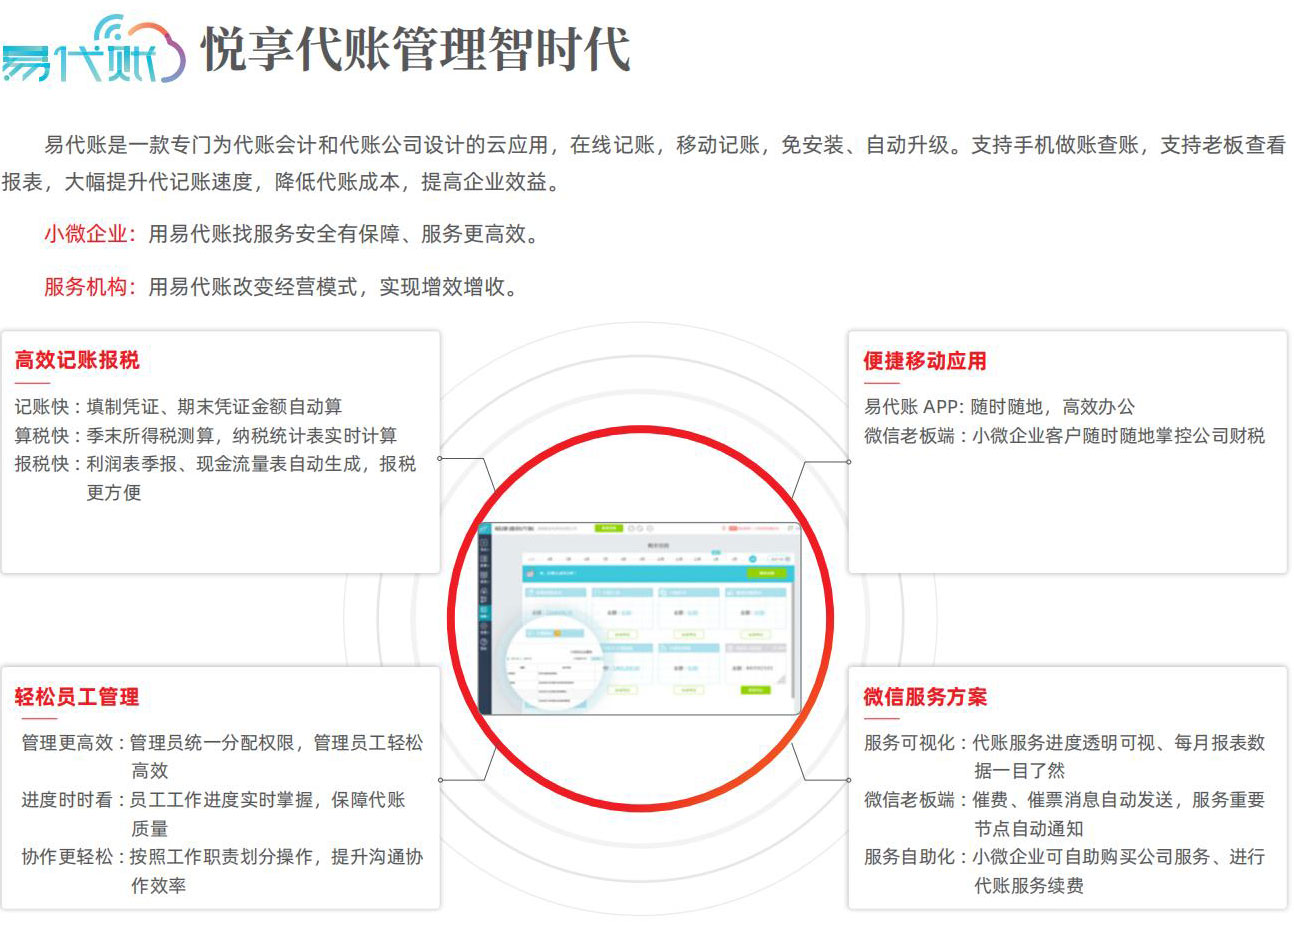Click the red 服务机构 label
Viewport: 1294px width, 925px height.
(x=90, y=287)
